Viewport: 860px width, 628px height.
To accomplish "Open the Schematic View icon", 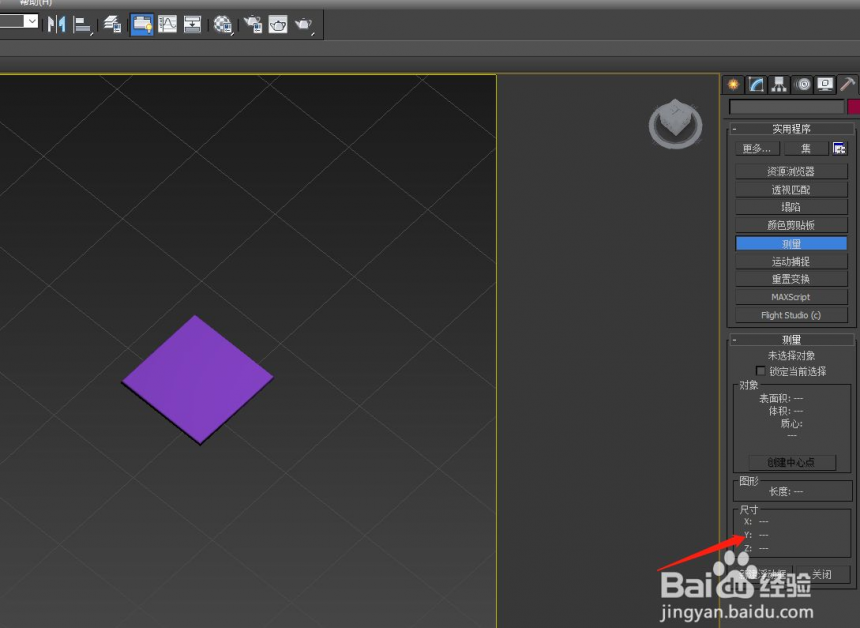I will pos(193,24).
